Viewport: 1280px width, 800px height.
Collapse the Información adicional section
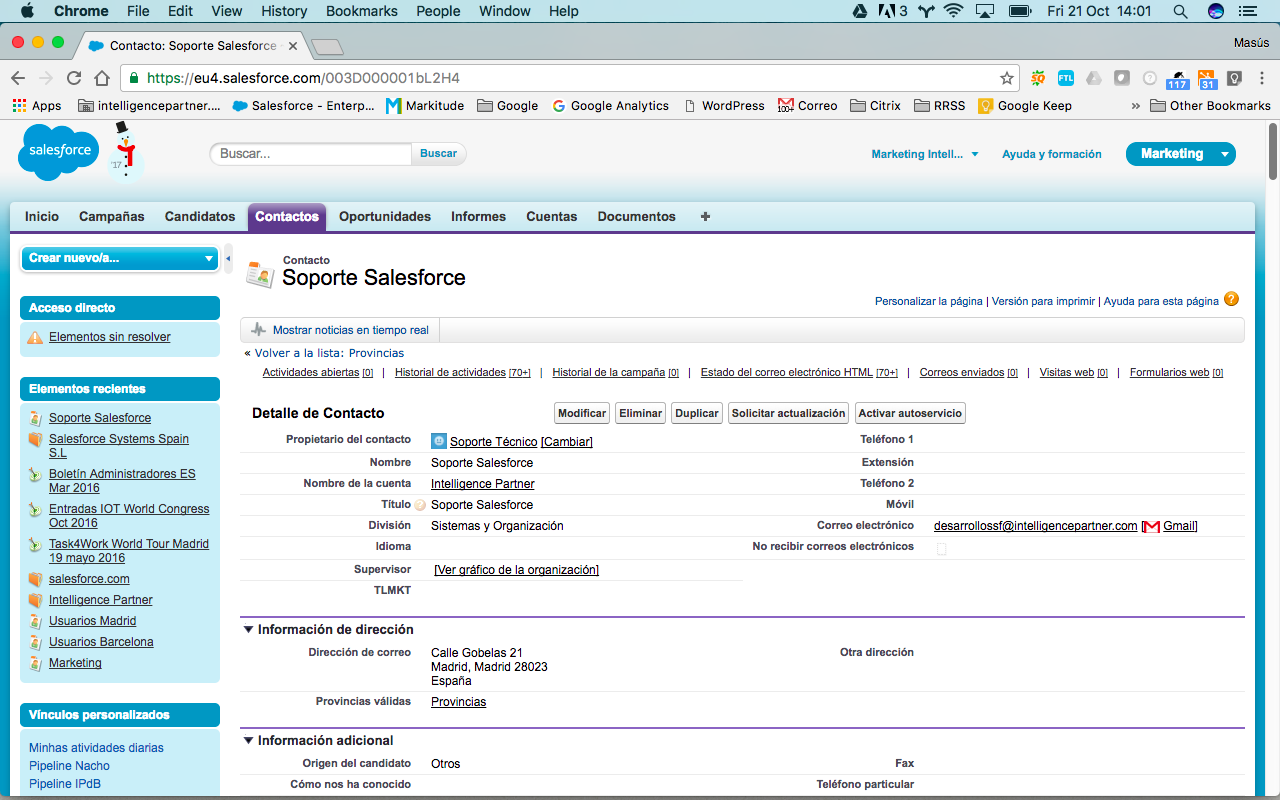248,740
